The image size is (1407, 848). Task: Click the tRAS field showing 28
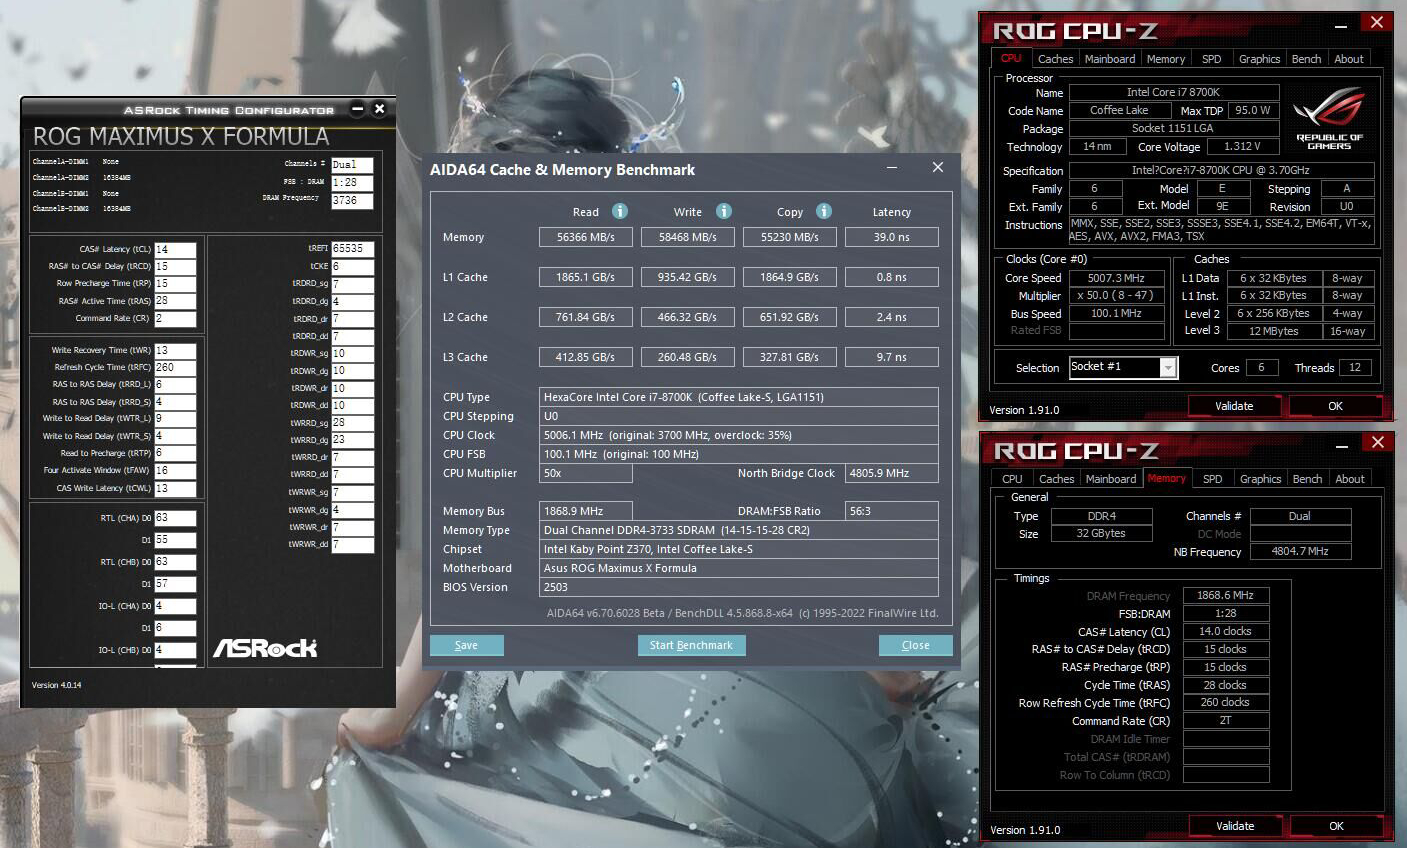coord(175,301)
